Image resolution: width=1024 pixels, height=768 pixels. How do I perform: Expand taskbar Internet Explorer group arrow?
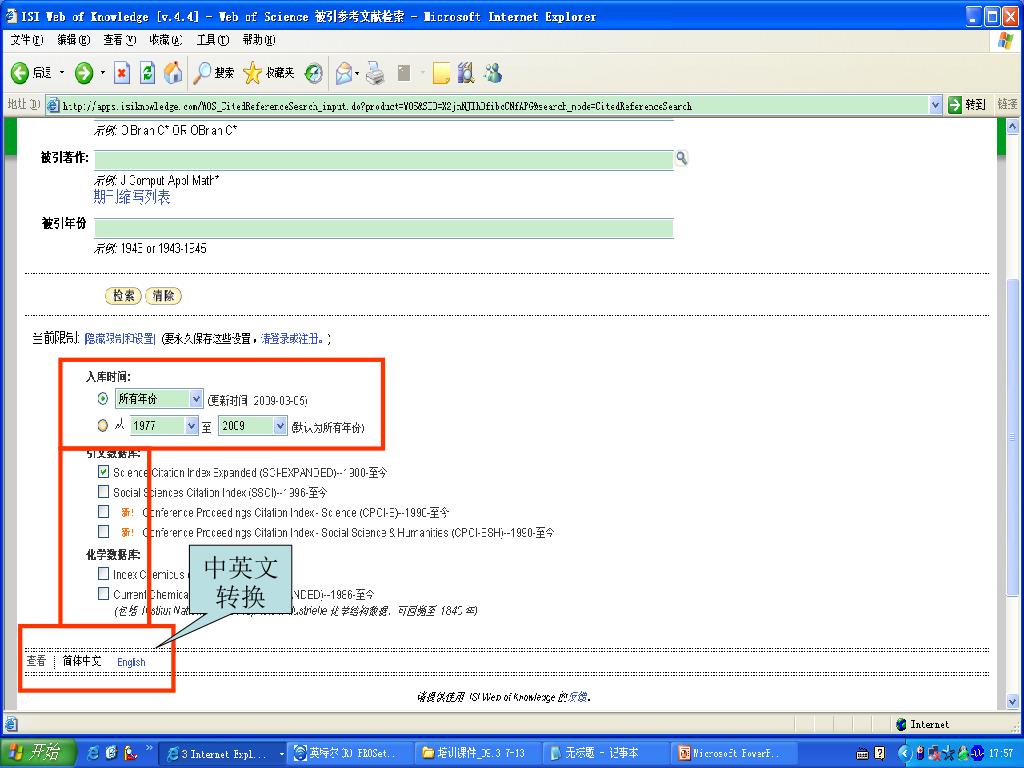click(x=281, y=754)
